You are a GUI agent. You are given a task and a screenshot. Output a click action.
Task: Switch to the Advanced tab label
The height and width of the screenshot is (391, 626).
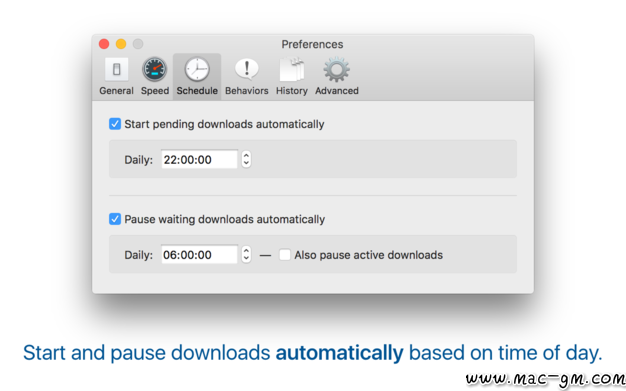tap(337, 91)
